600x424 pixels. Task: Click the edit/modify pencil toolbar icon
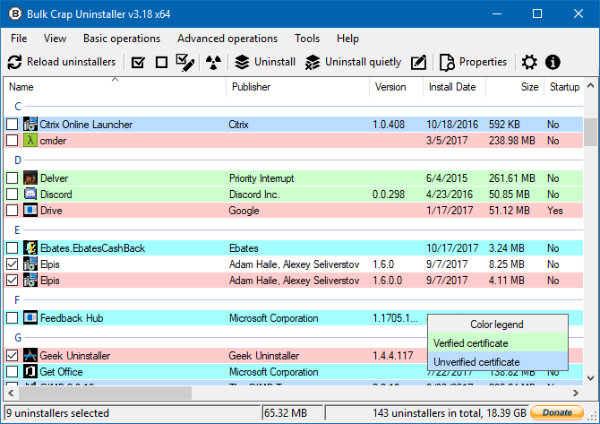pyautogui.click(x=419, y=62)
